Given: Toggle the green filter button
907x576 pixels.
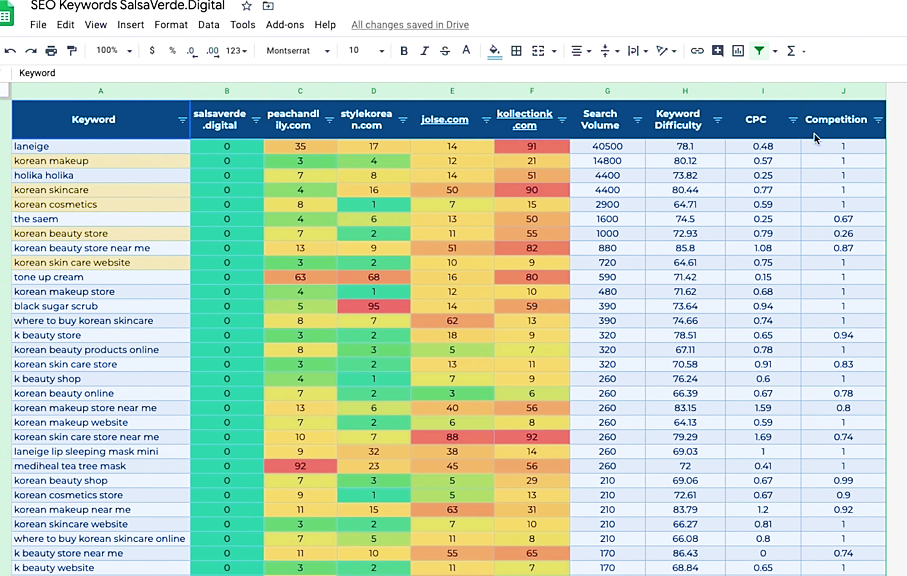Looking at the screenshot, I should coord(759,51).
